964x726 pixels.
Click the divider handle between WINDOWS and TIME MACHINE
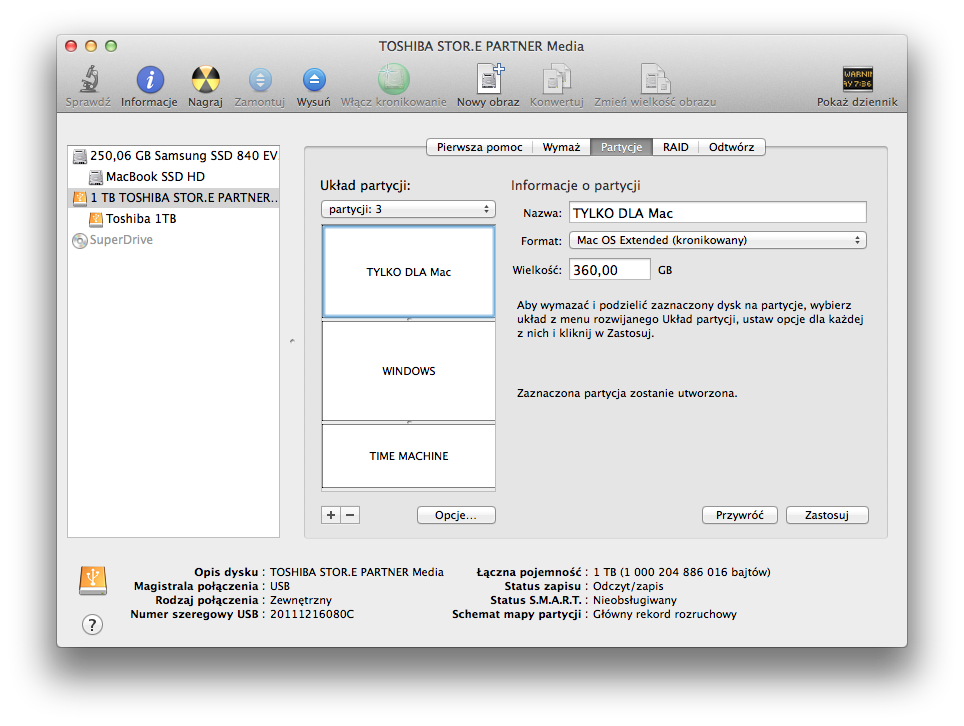409,422
